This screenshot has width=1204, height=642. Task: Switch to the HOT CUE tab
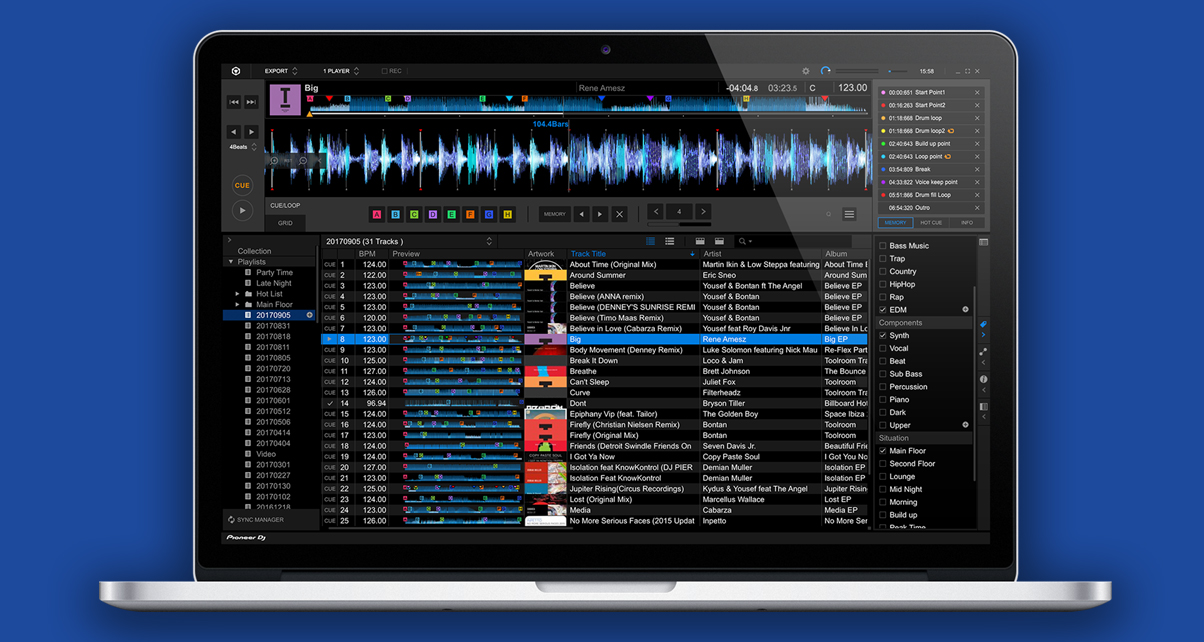click(x=931, y=221)
